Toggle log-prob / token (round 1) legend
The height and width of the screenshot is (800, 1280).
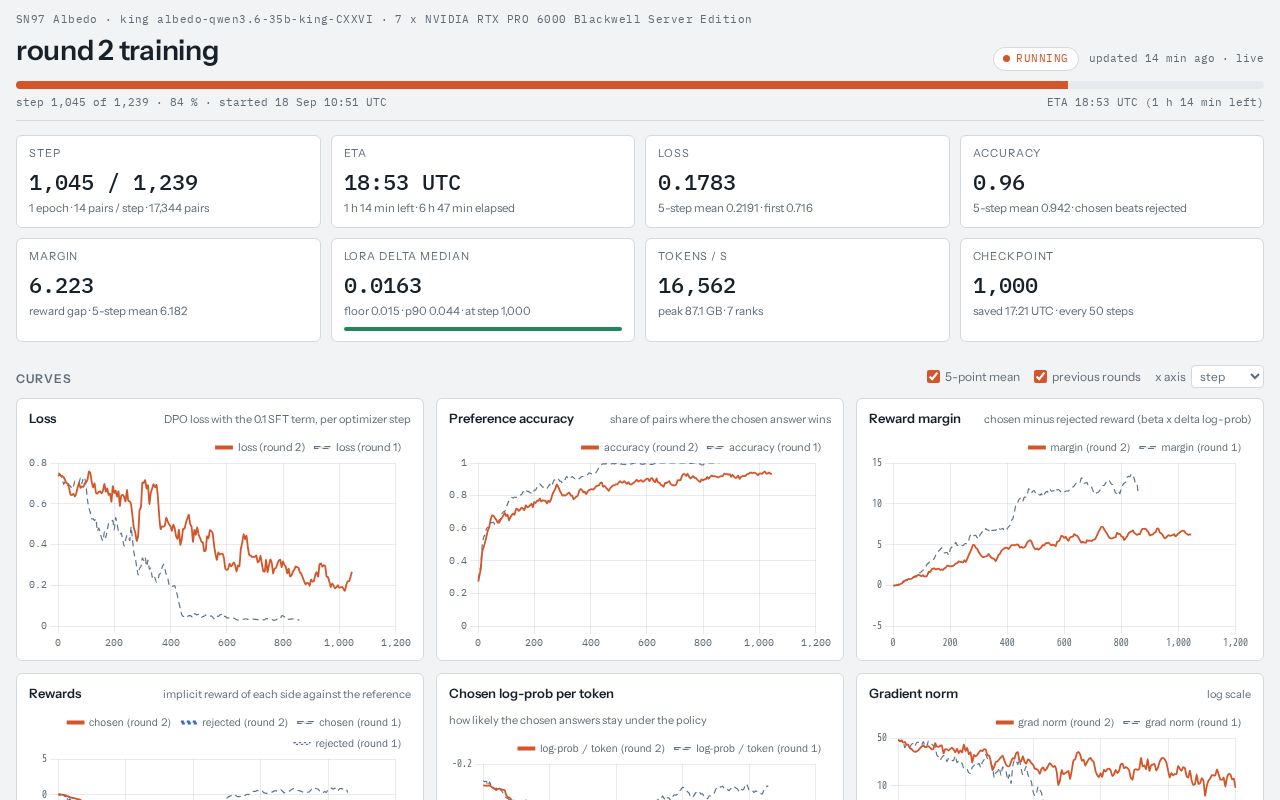tap(747, 748)
